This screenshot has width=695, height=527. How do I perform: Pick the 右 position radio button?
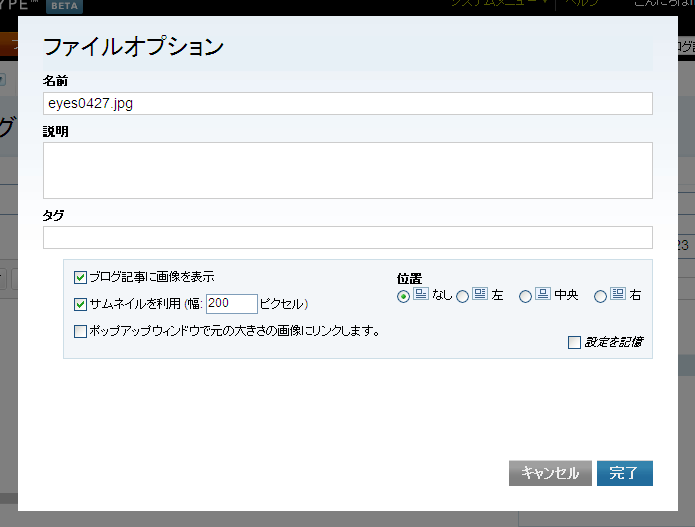click(x=601, y=296)
